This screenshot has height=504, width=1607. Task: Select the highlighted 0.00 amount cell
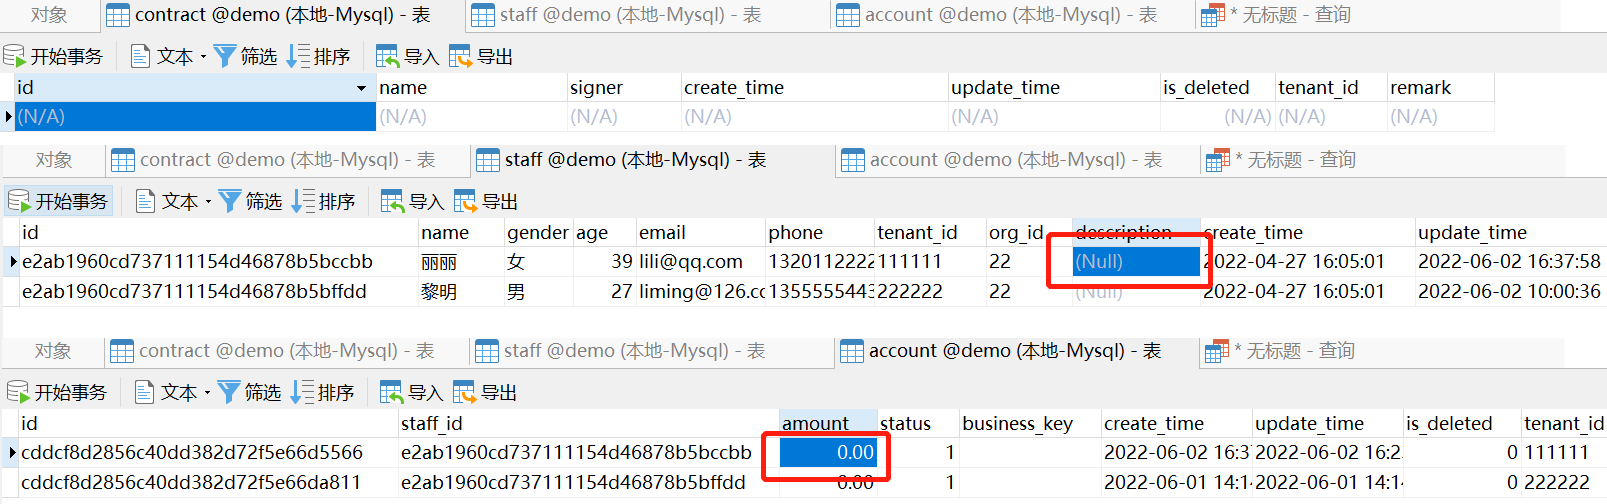tap(828, 453)
